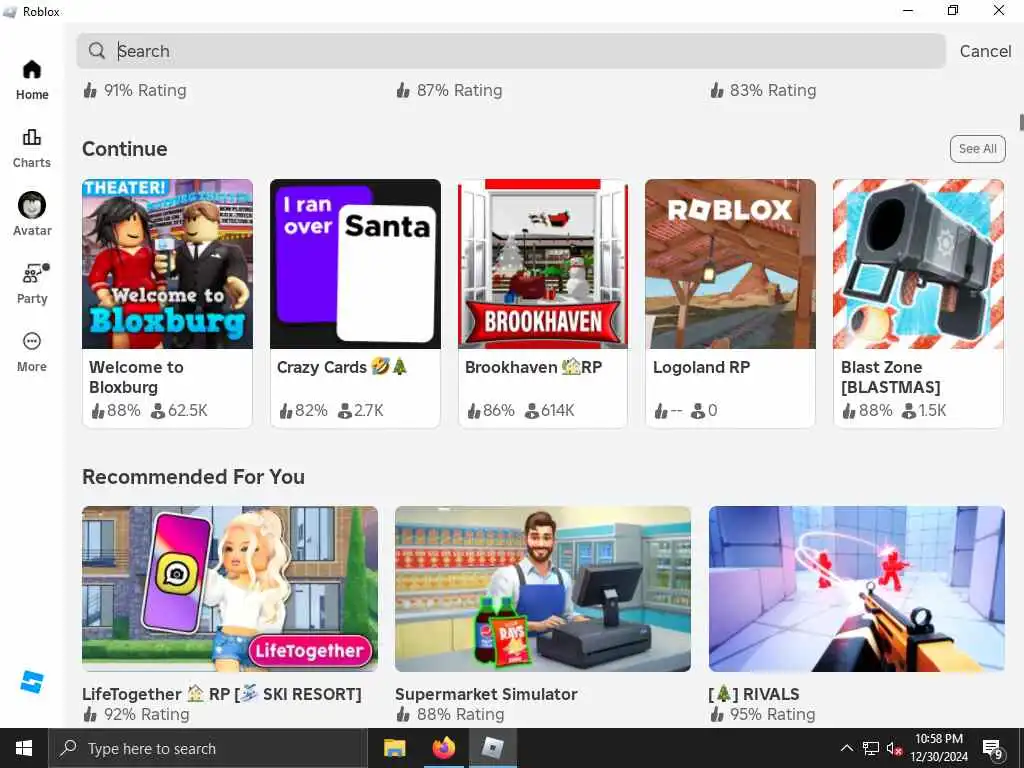Screen dimensions: 1024x768
Task: Open the Home tab in sidebar
Action: [32, 80]
